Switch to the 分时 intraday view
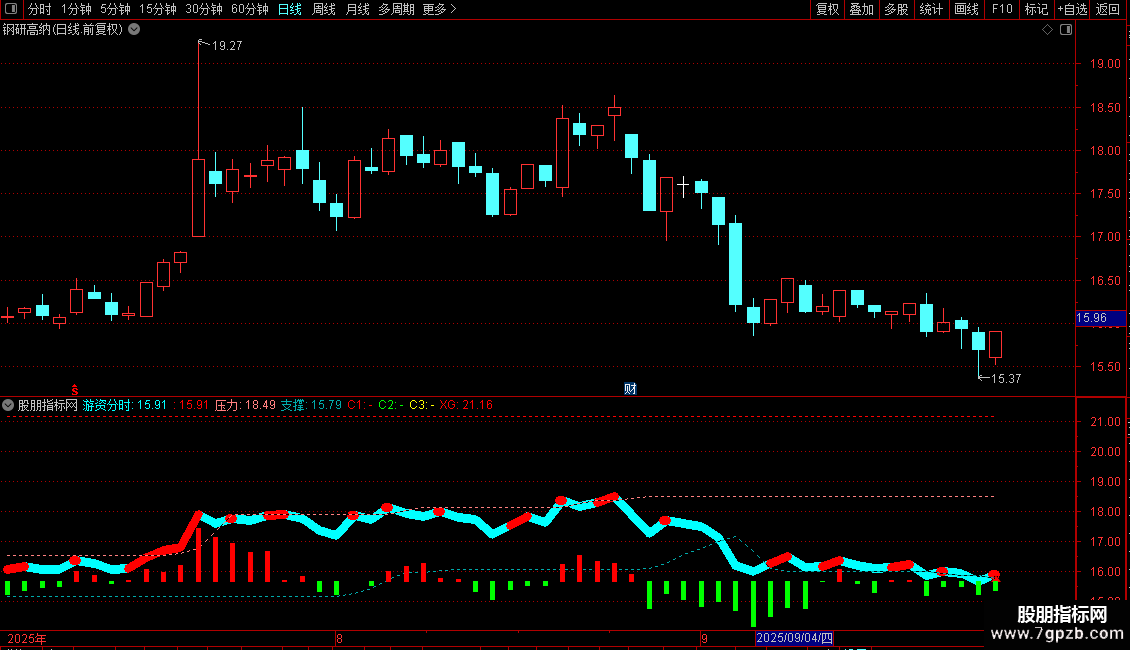The height and width of the screenshot is (650, 1130). click(40, 9)
